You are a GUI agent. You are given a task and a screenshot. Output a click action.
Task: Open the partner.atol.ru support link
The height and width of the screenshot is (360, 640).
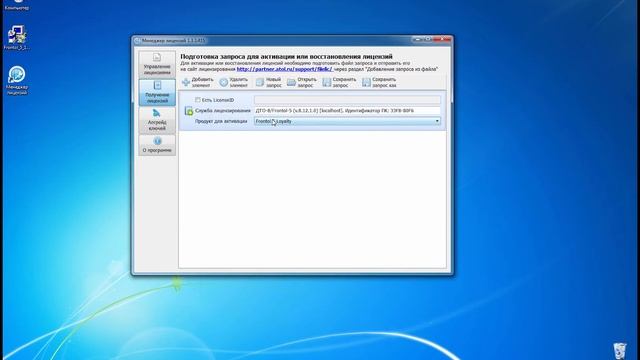[x=284, y=69]
